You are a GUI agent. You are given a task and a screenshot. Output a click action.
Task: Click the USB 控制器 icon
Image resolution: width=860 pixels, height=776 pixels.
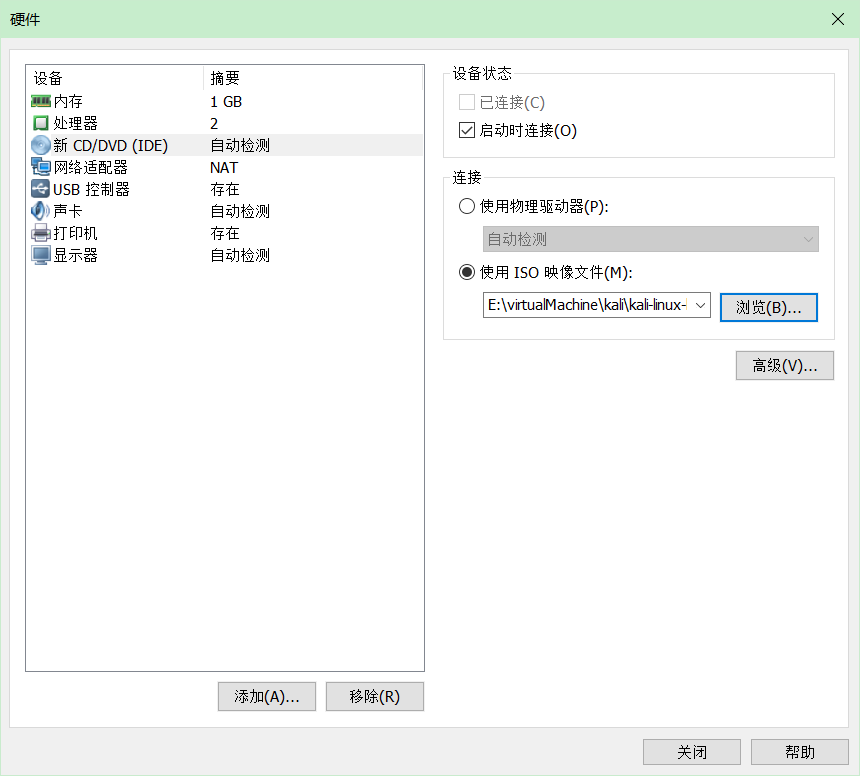pyautogui.click(x=41, y=189)
